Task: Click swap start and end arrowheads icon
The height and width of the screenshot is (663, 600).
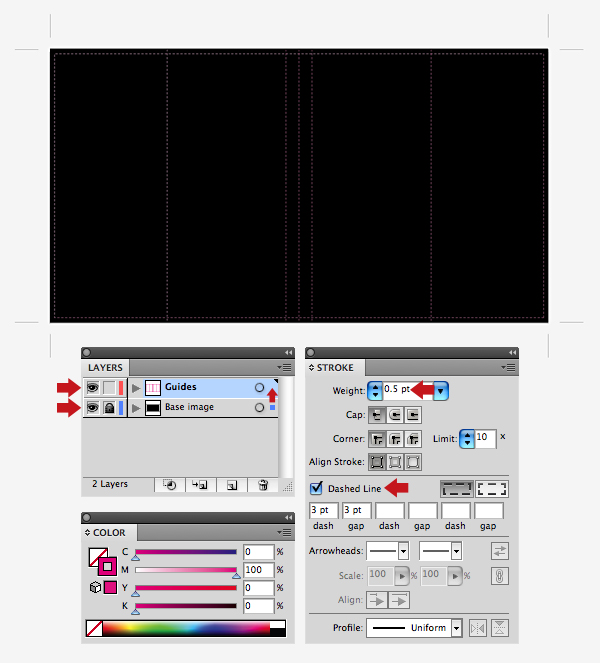Action: click(499, 551)
